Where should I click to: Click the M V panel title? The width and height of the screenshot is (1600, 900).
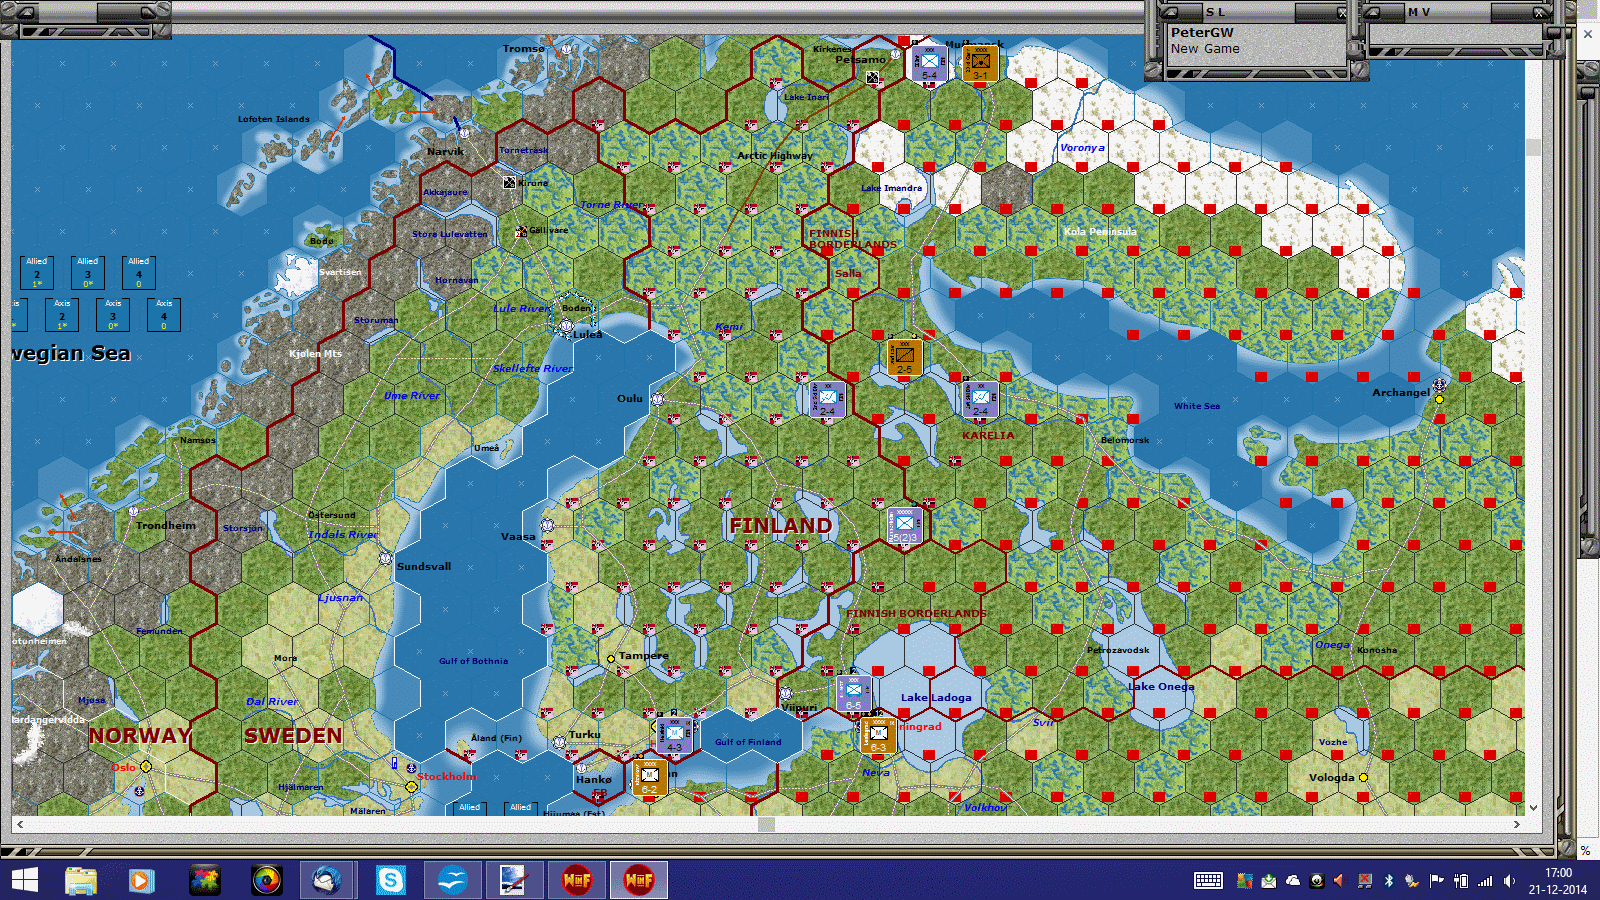tap(1419, 12)
